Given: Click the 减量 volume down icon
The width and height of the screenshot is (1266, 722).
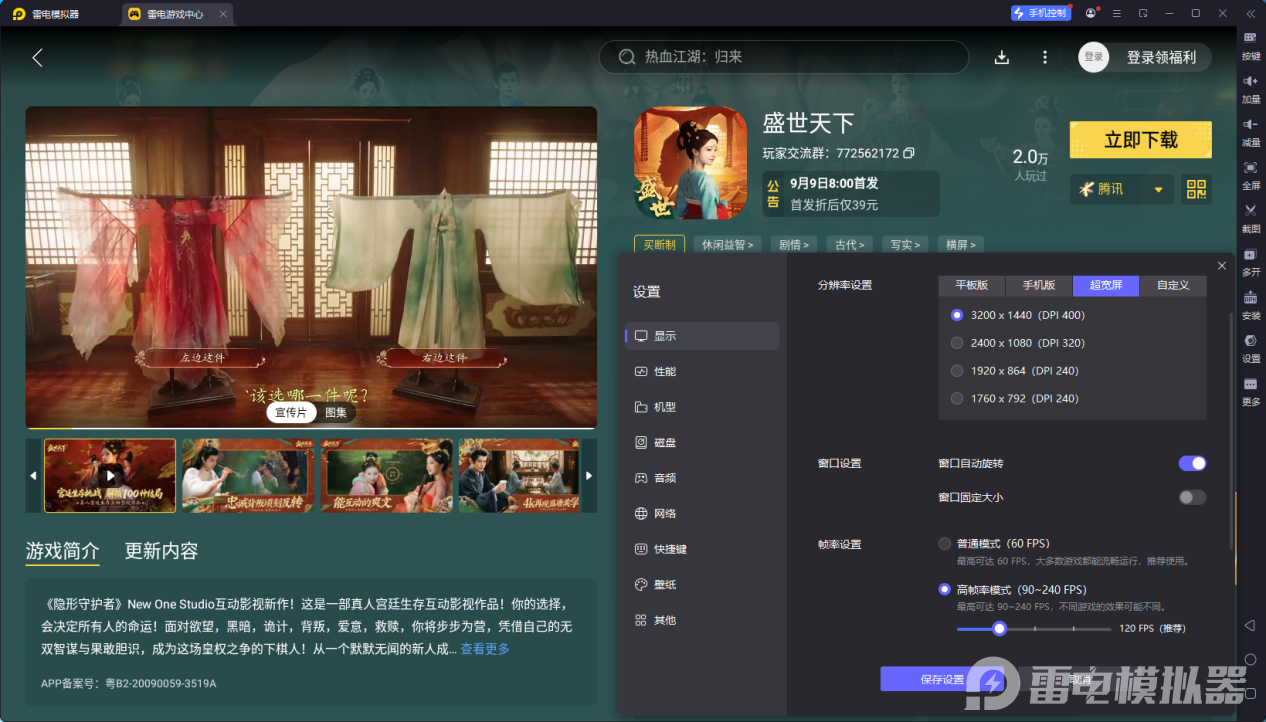Looking at the screenshot, I should (x=1250, y=124).
